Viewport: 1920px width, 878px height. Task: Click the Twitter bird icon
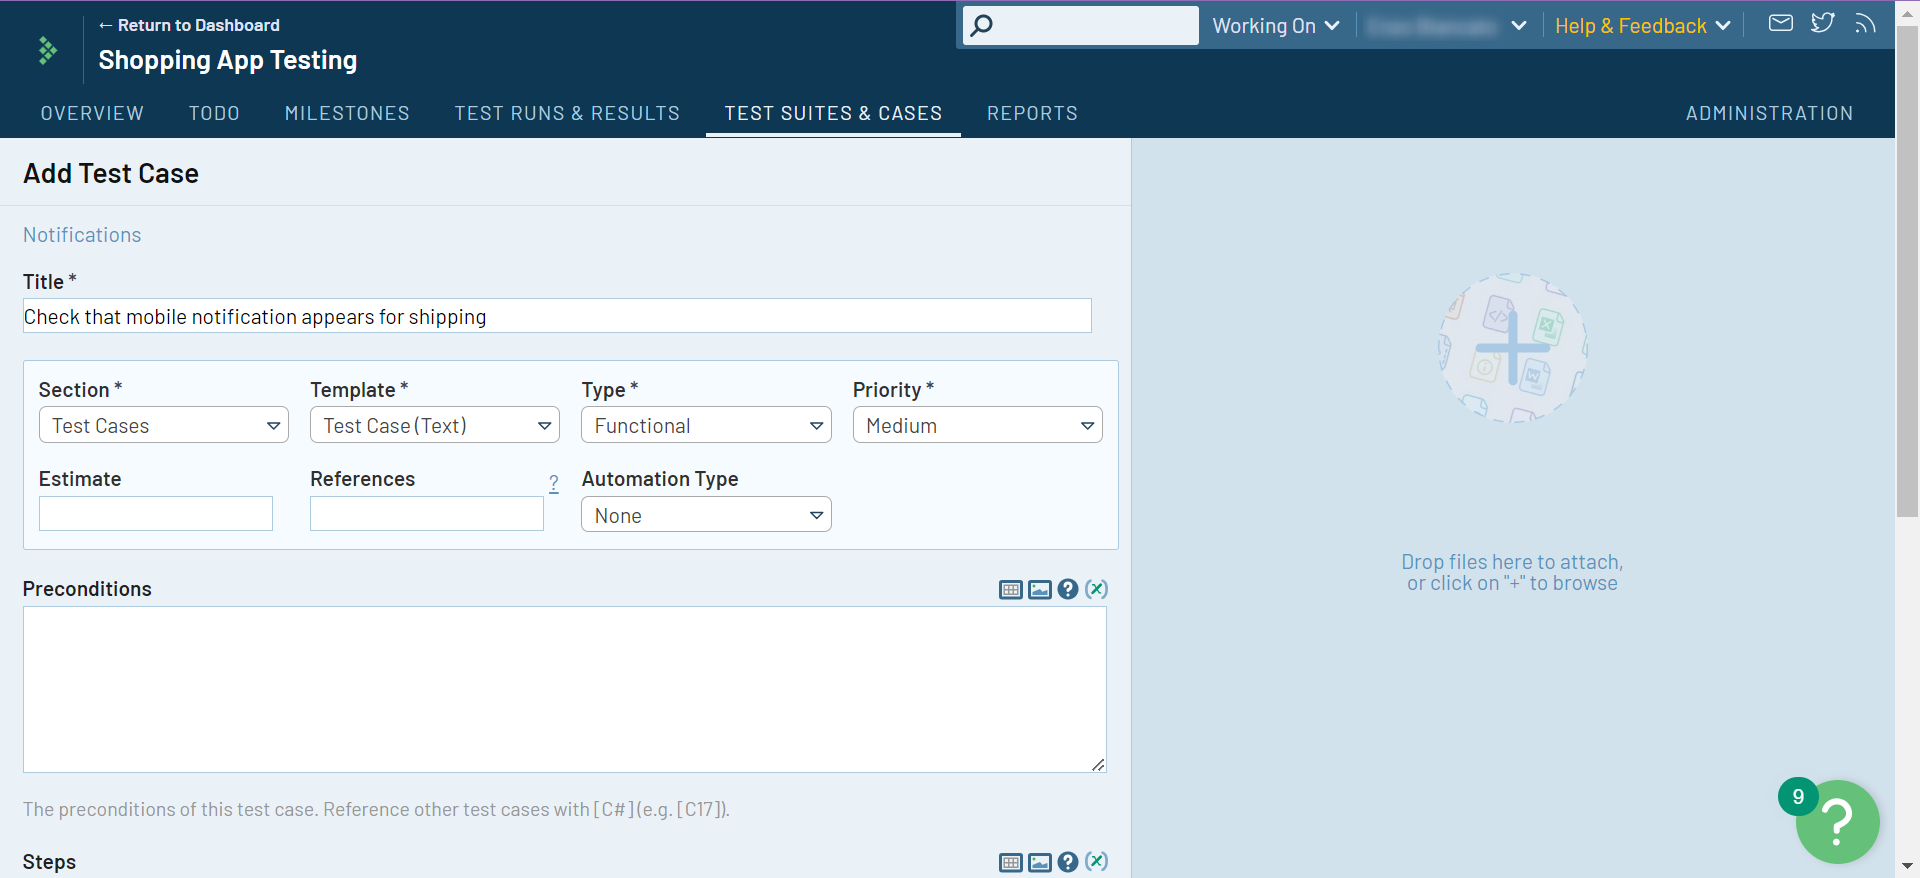coord(1822,23)
